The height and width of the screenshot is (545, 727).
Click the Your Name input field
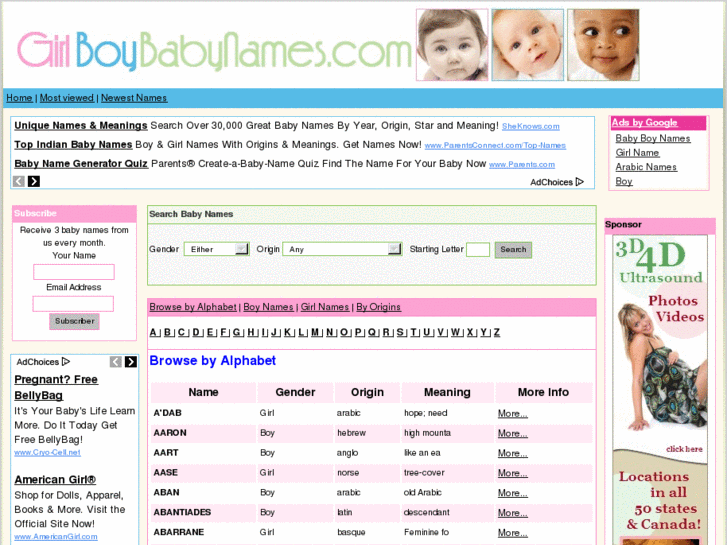coord(74,272)
